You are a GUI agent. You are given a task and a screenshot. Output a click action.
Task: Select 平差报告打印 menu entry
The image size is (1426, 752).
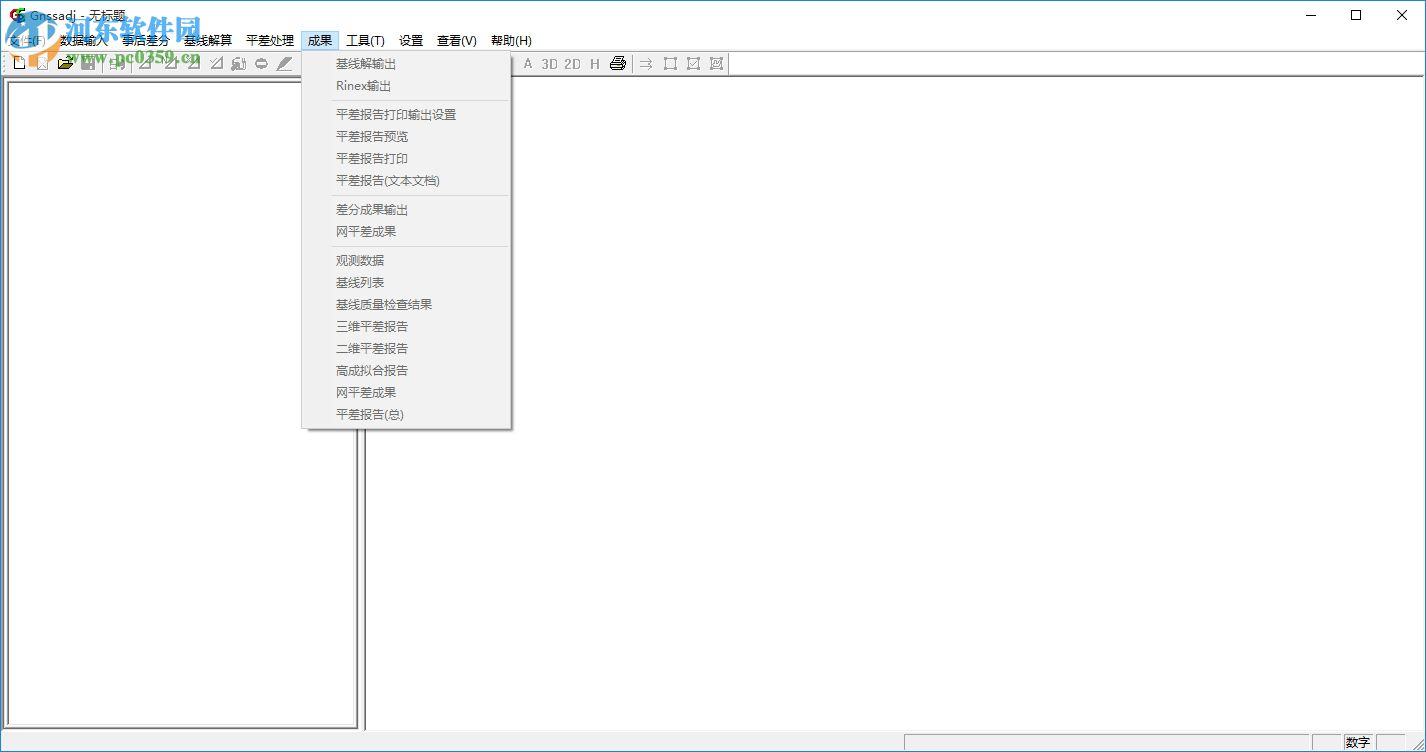click(407, 159)
